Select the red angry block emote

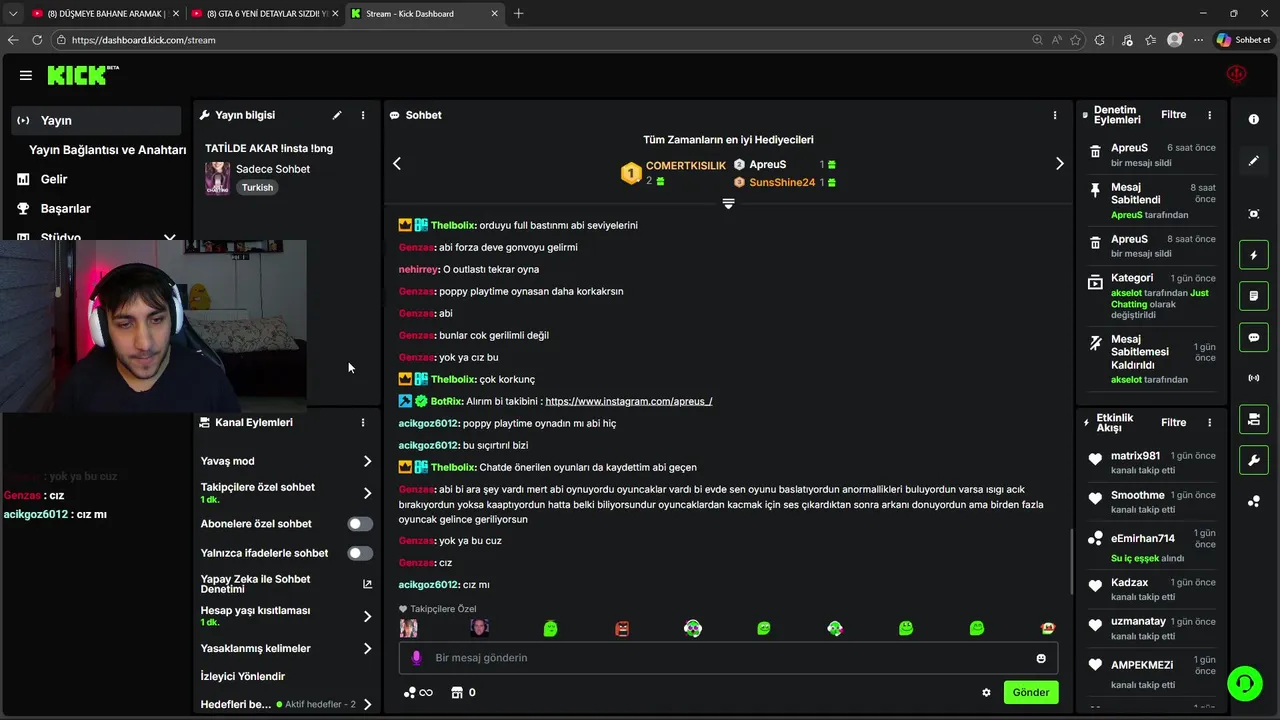click(x=622, y=628)
